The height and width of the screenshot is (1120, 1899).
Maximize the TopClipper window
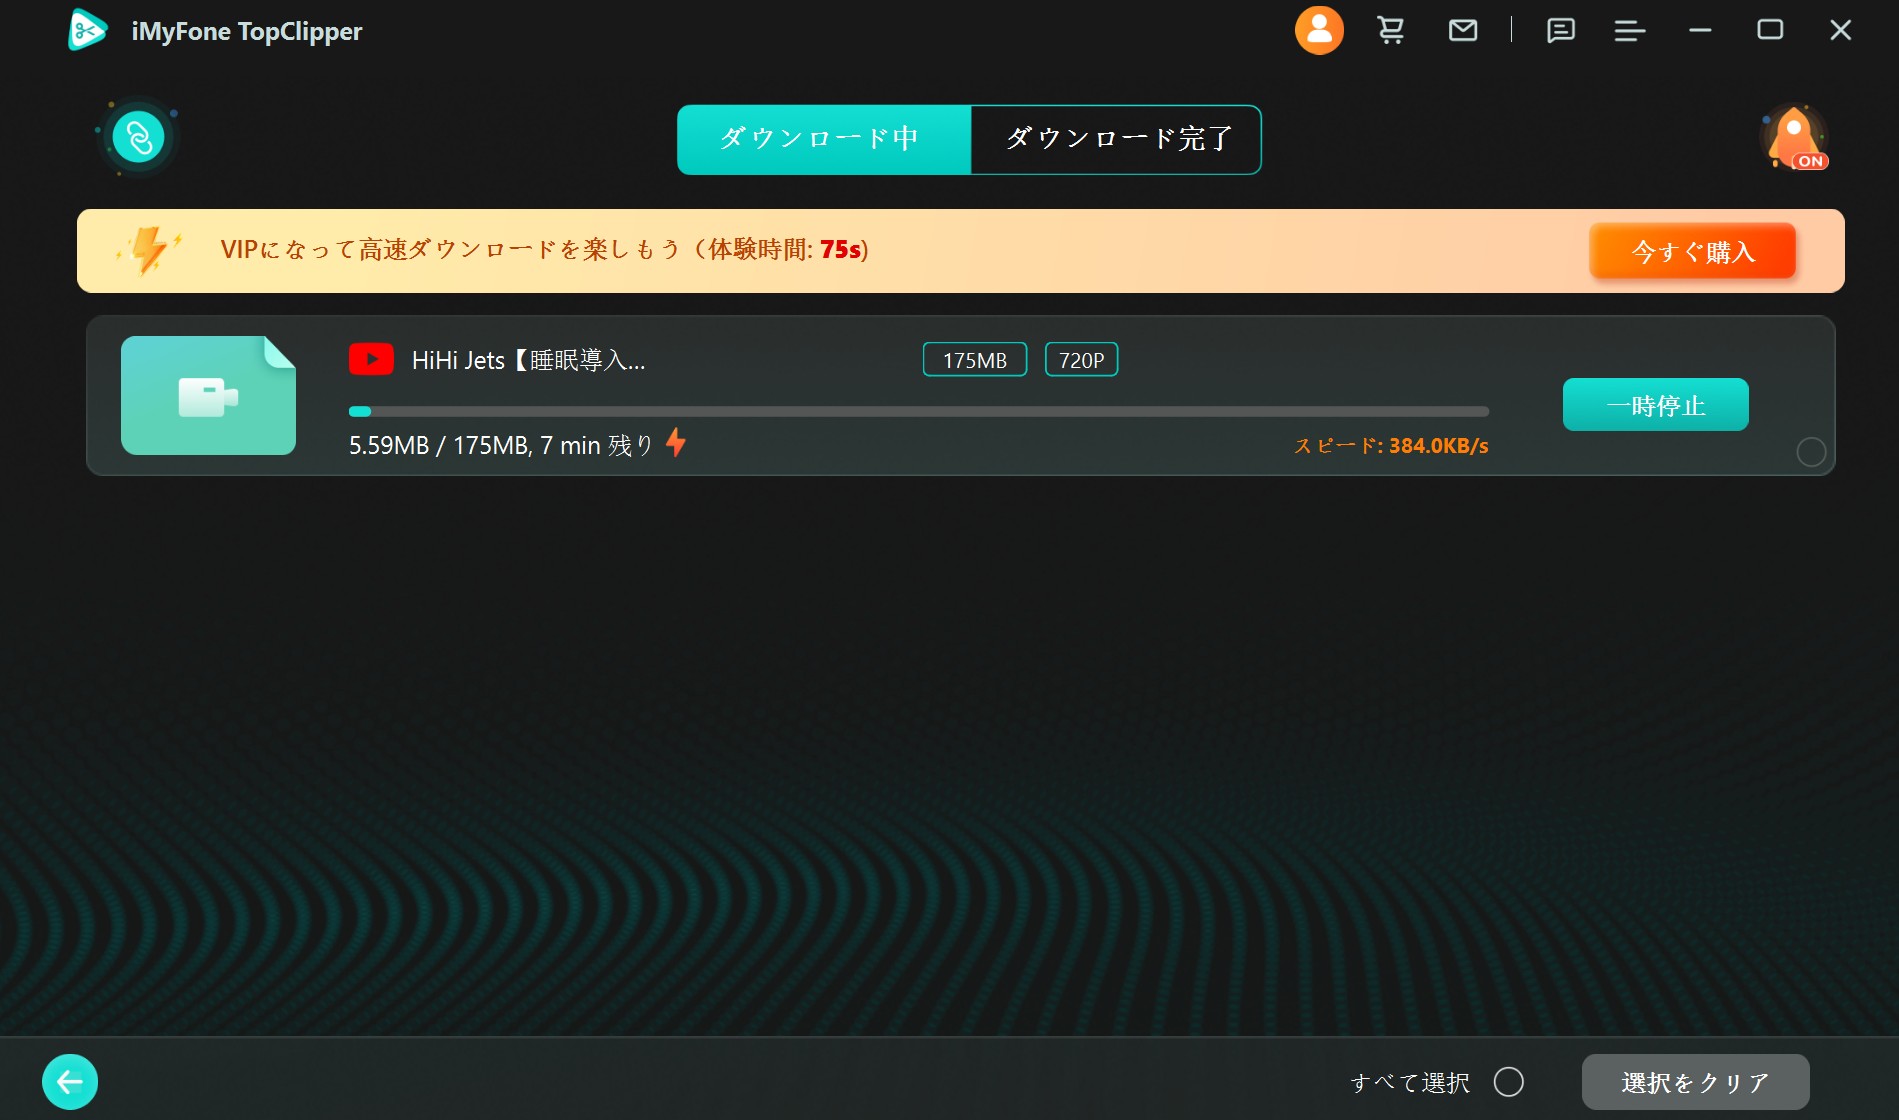1770,30
